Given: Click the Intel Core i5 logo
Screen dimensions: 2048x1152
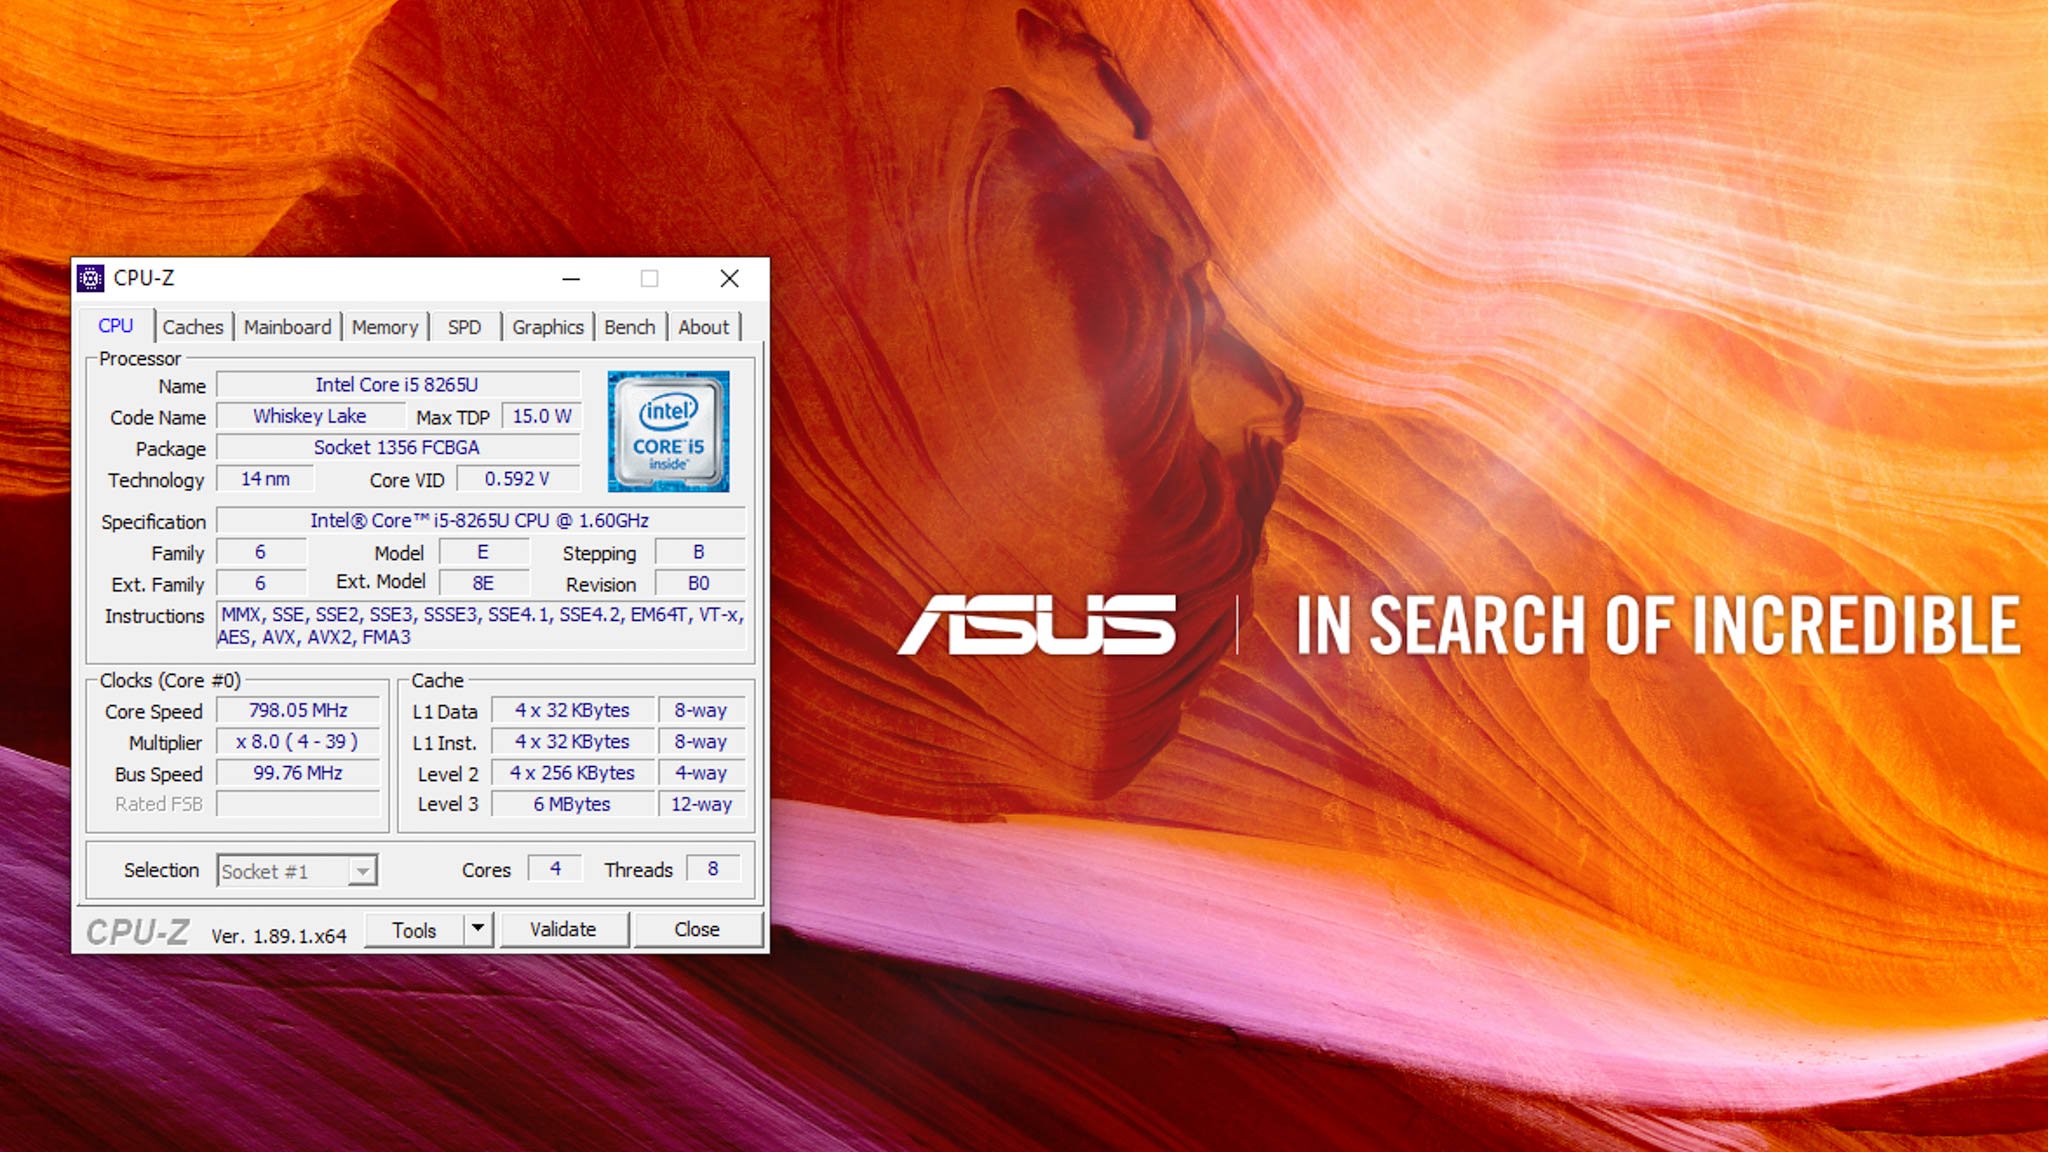Looking at the screenshot, I should [668, 432].
